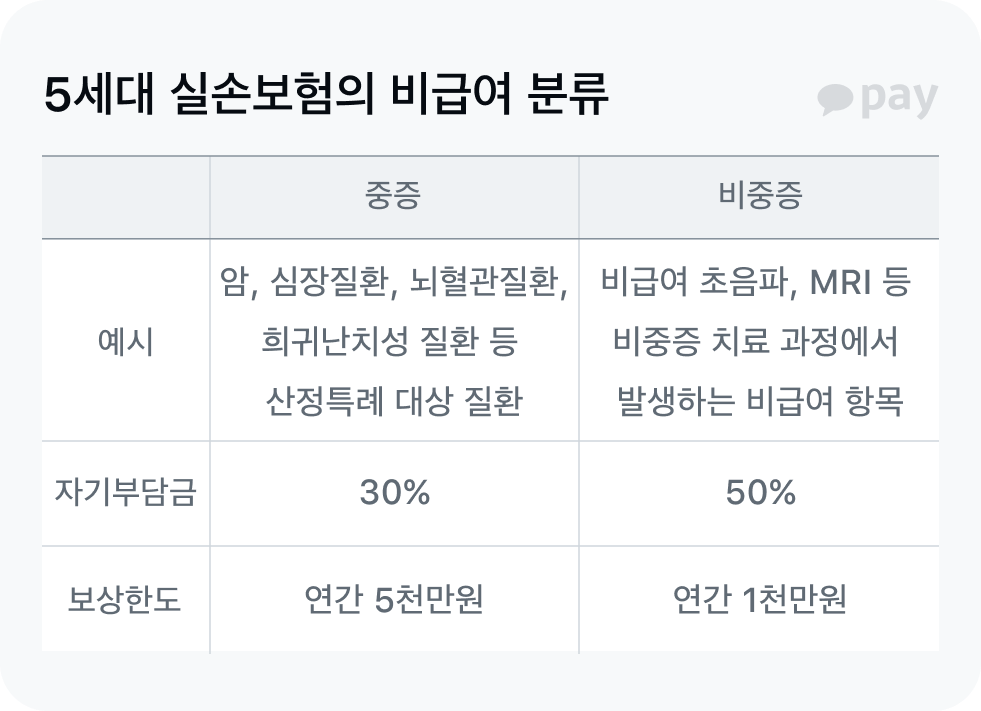Click the '예시' row label
Image resolution: width=981 pixels, height=711 pixels.
coord(125,342)
